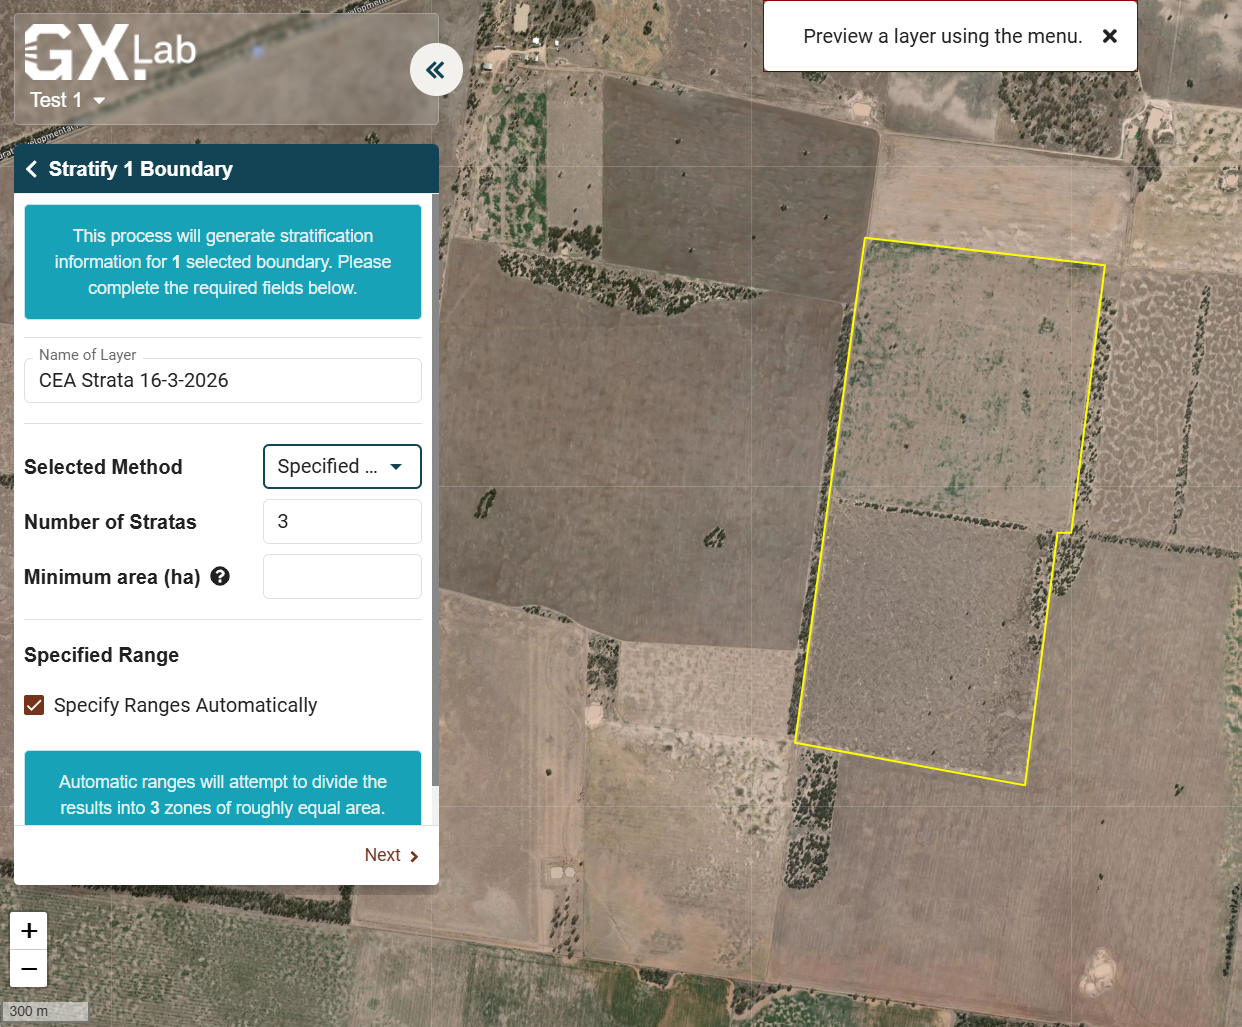Select the 'Specified Range' heading text

click(x=102, y=655)
